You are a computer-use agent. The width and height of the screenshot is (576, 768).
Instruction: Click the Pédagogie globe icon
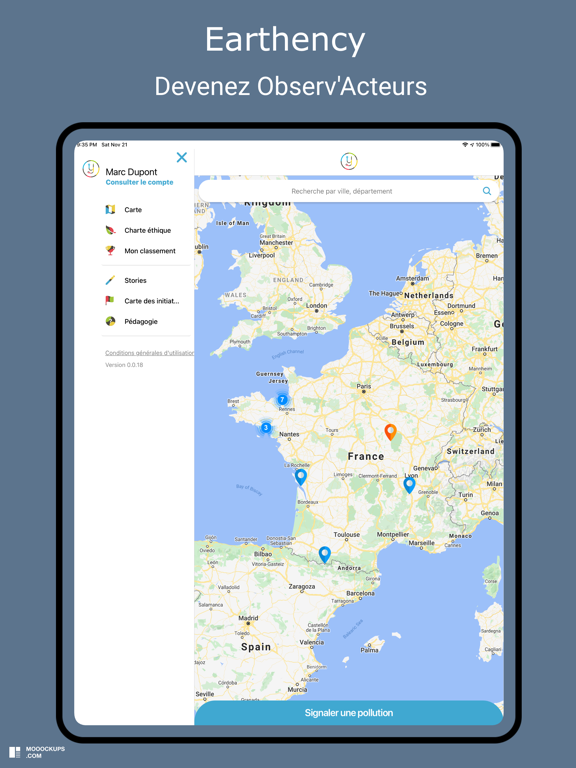coord(110,321)
